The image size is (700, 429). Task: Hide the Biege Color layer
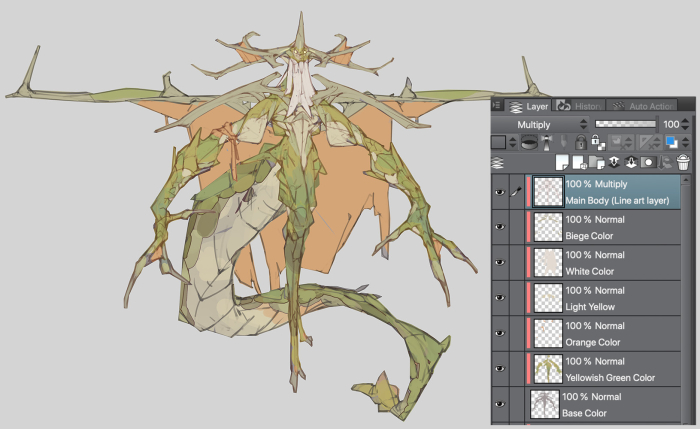coord(500,228)
